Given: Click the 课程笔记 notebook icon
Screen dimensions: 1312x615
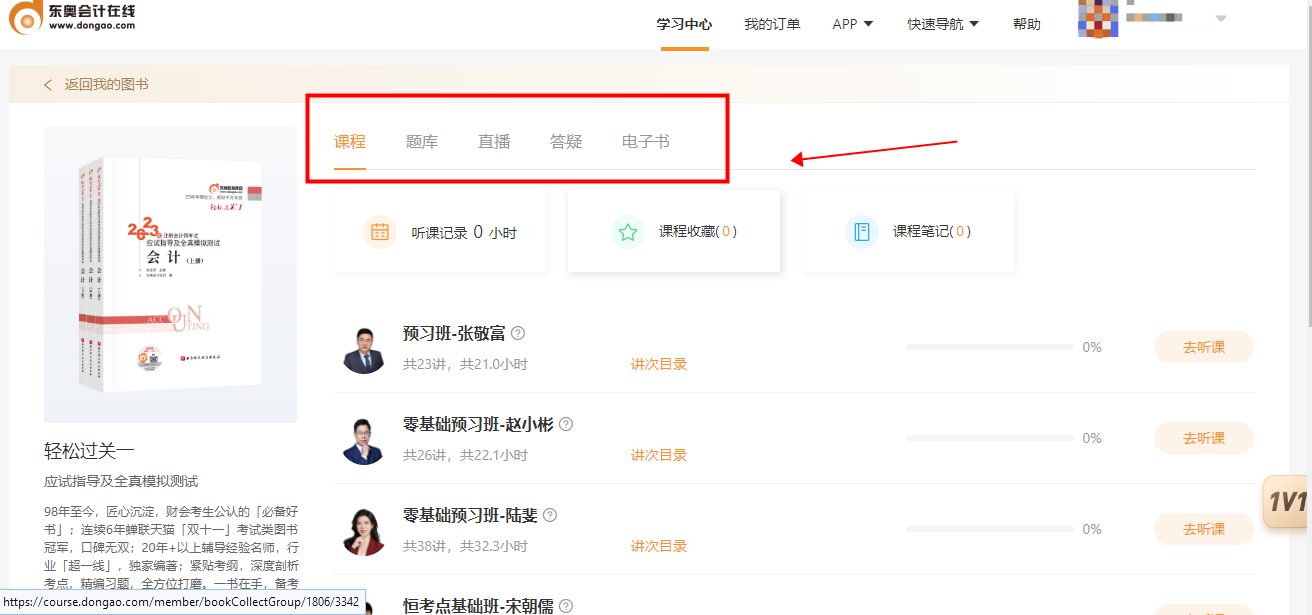Looking at the screenshot, I should click(x=861, y=232).
